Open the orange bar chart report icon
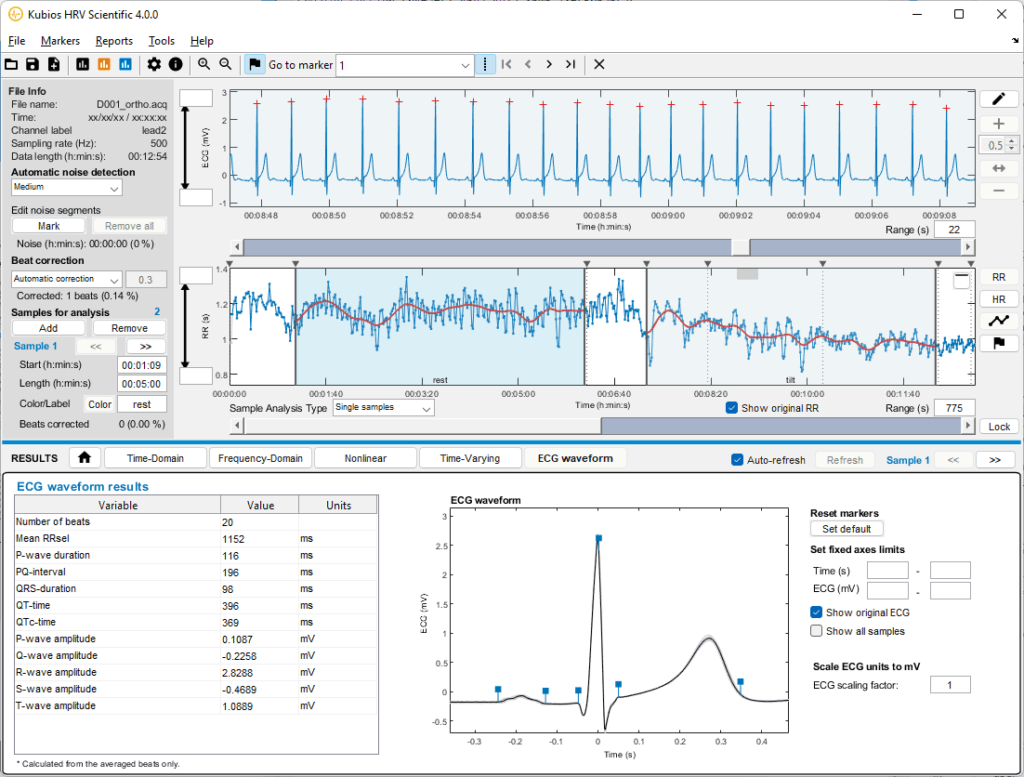1024x777 pixels. pos(104,64)
